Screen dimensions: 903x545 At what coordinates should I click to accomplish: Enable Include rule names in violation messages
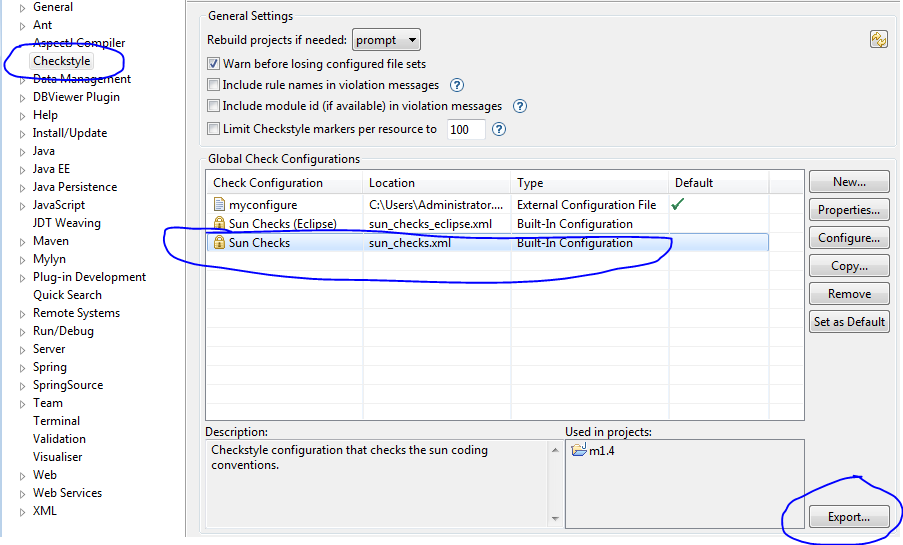214,85
